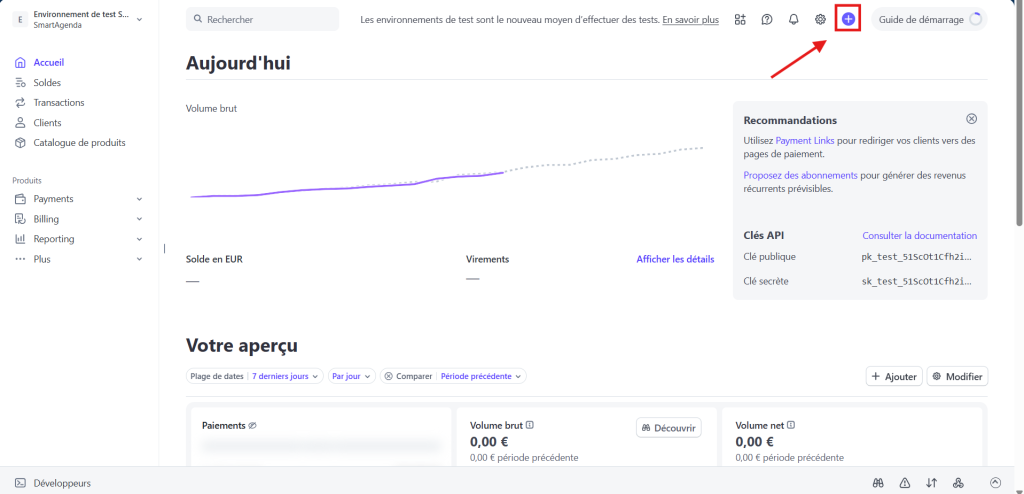Remove the Comparer filter with its x
This screenshot has height=494, width=1024.
click(x=388, y=376)
